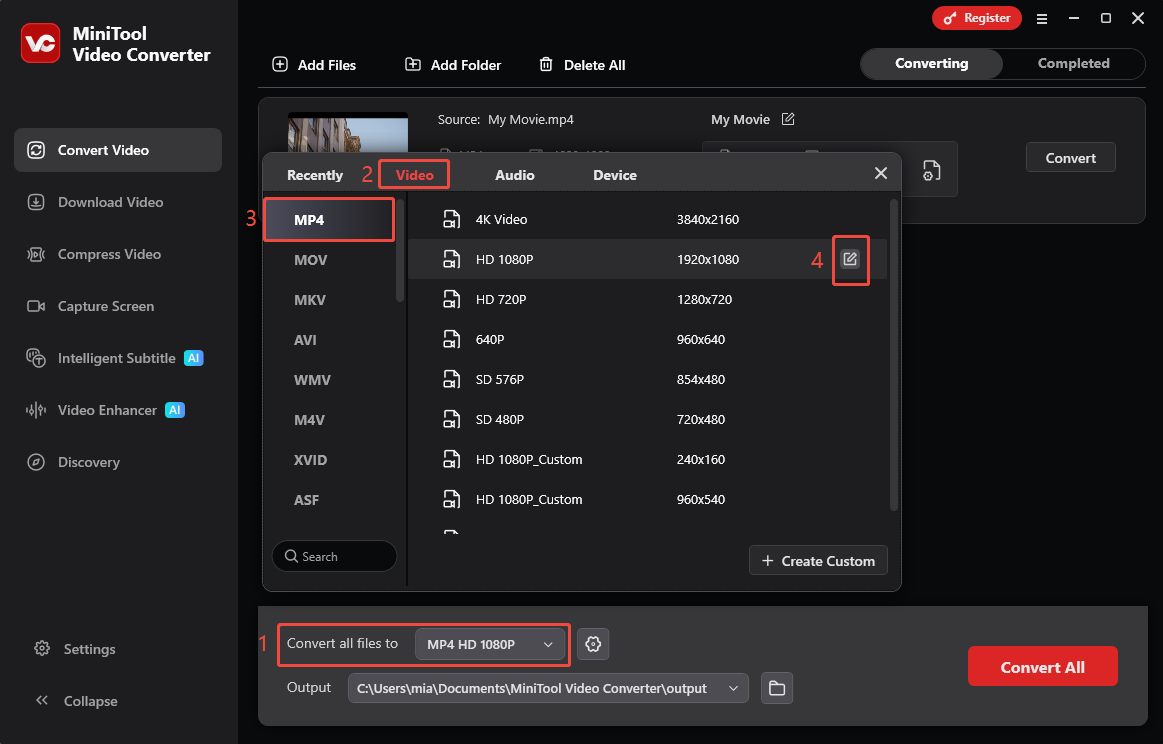Screen dimensions: 1163x744
Task: Switch to the Device tab
Action: pos(615,175)
